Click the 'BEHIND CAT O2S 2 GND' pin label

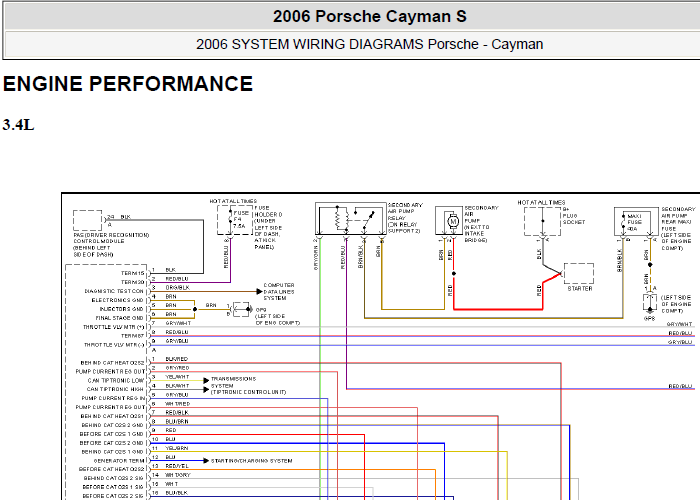point(112,425)
